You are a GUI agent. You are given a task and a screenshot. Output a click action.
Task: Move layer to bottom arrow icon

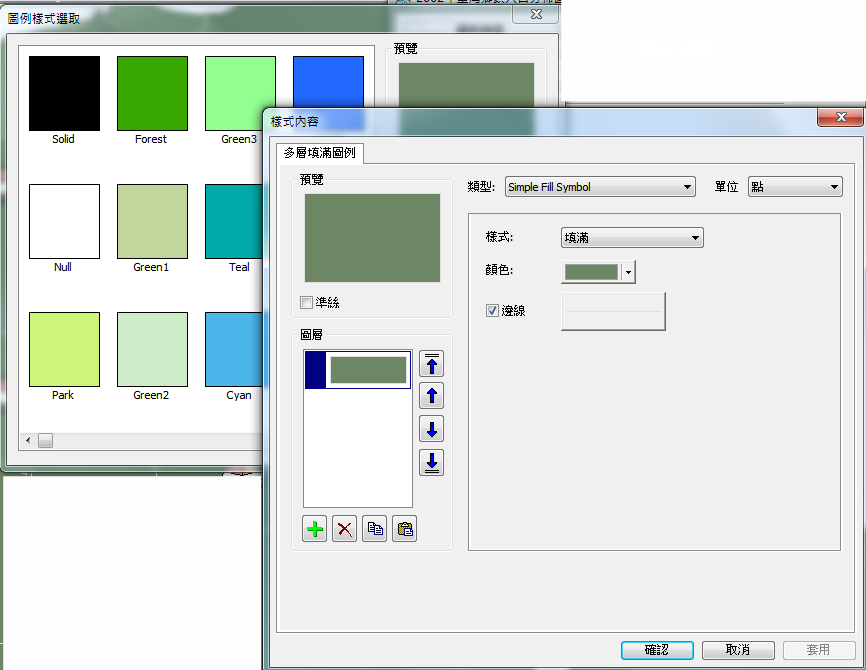click(x=431, y=462)
